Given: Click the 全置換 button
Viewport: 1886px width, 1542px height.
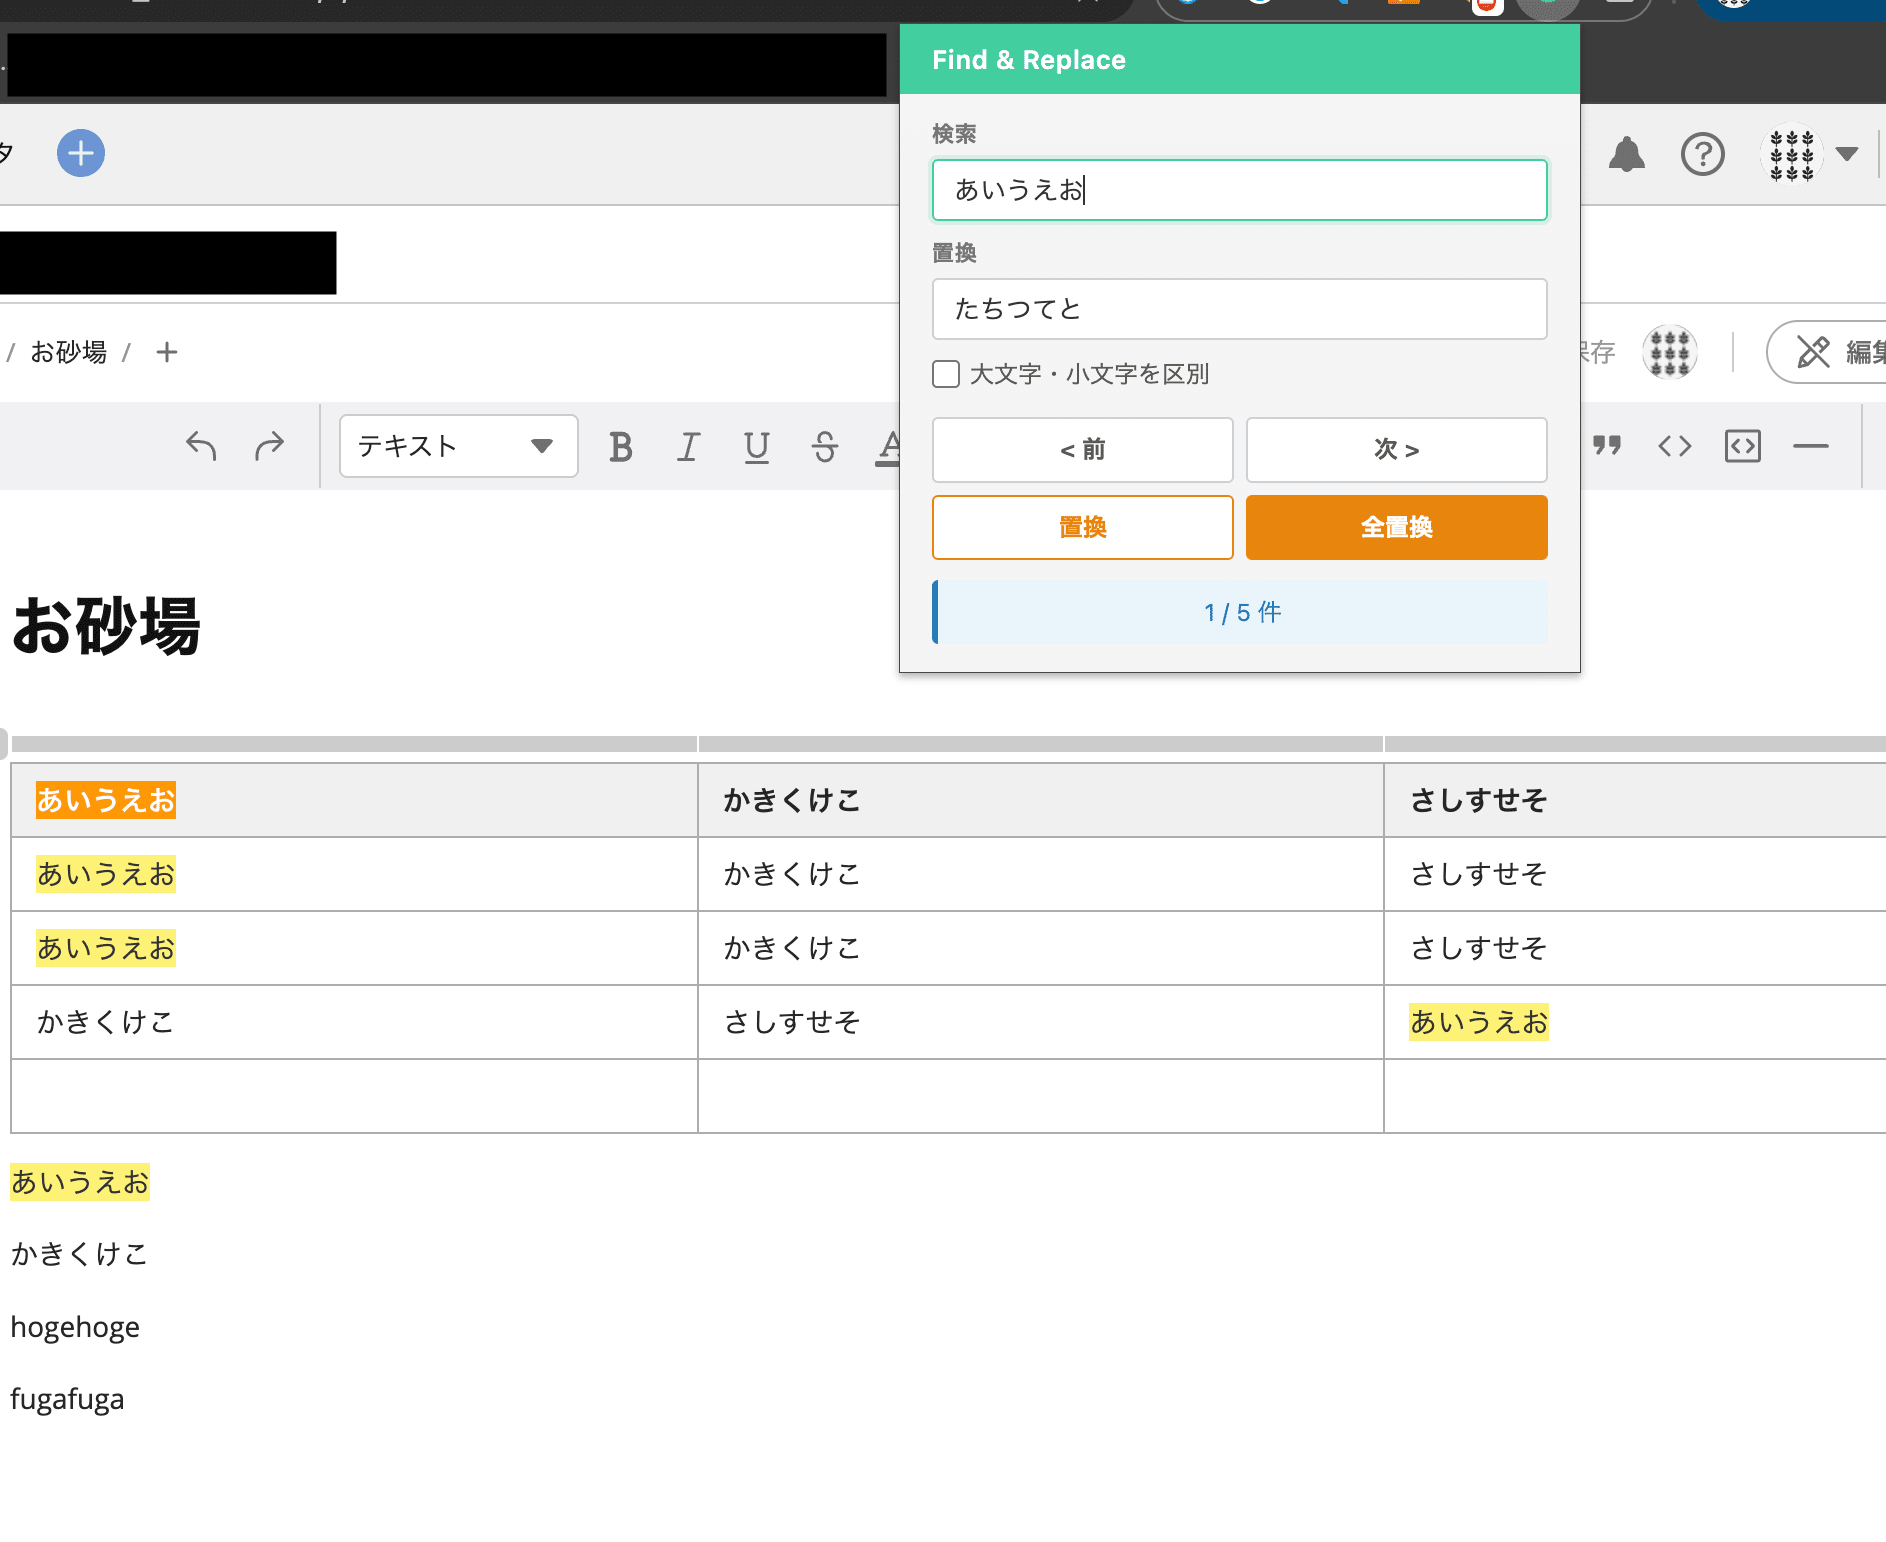Looking at the screenshot, I should click(1396, 527).
